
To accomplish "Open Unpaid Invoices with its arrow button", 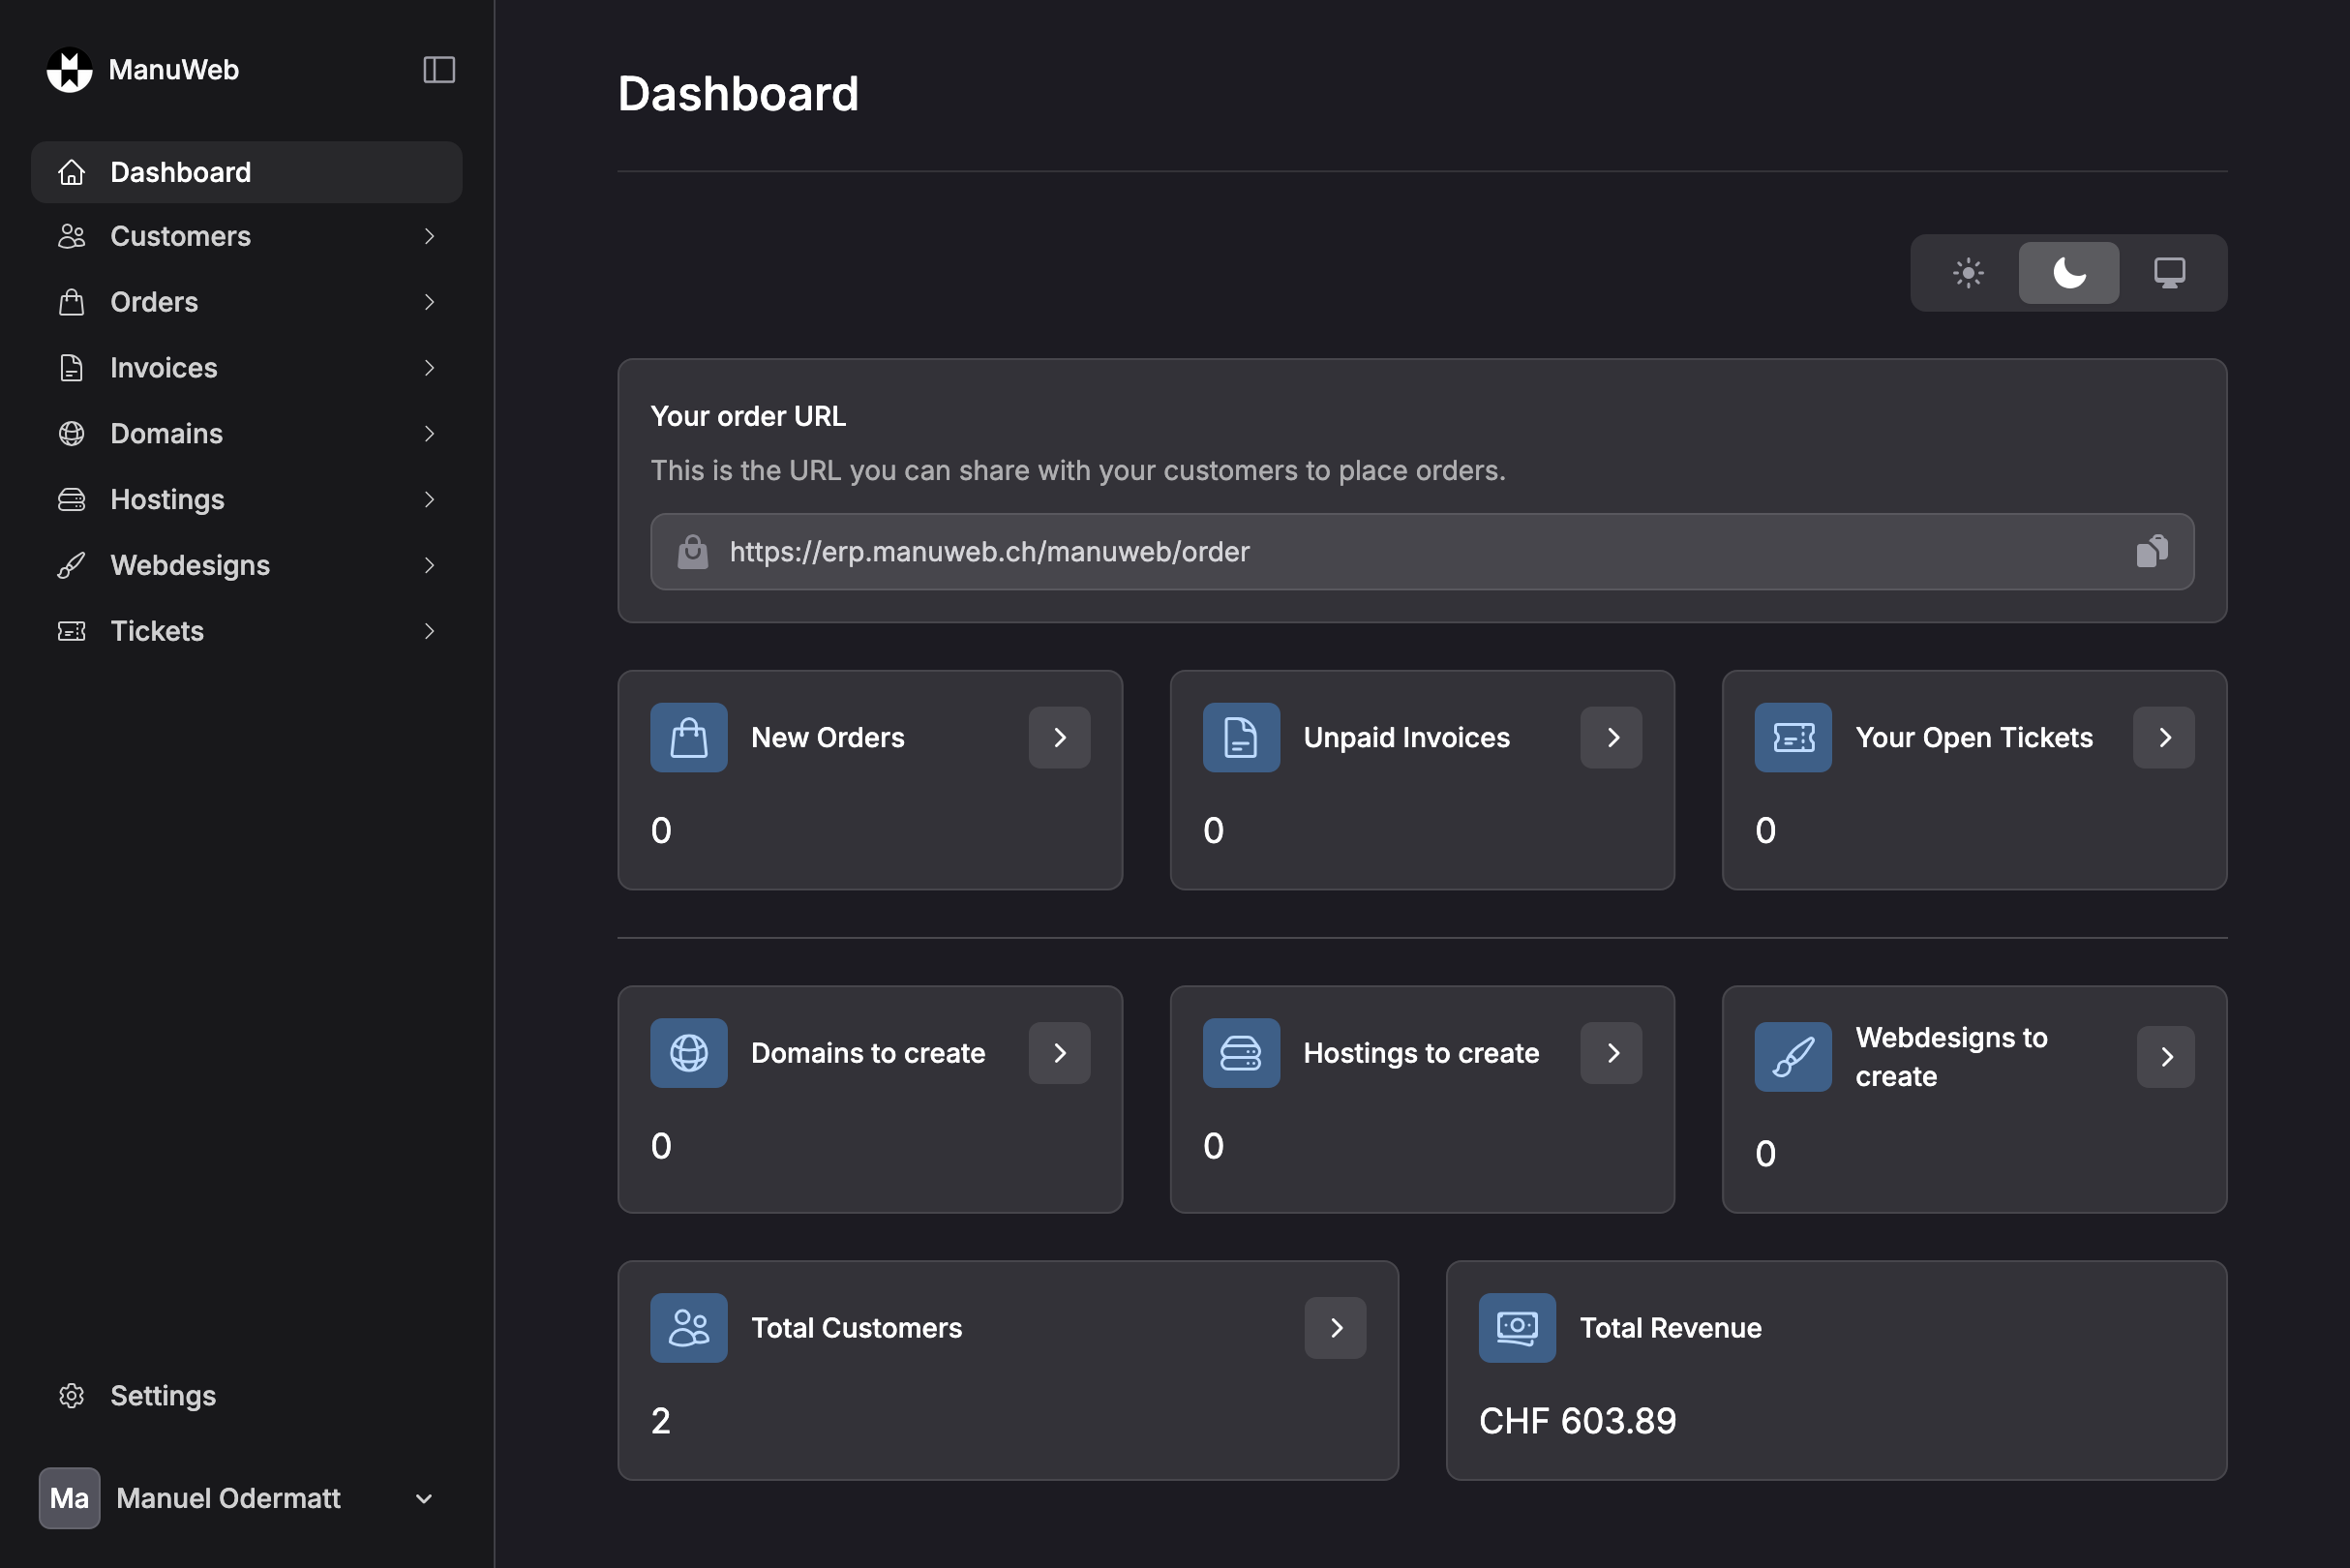I will 1611,738.
